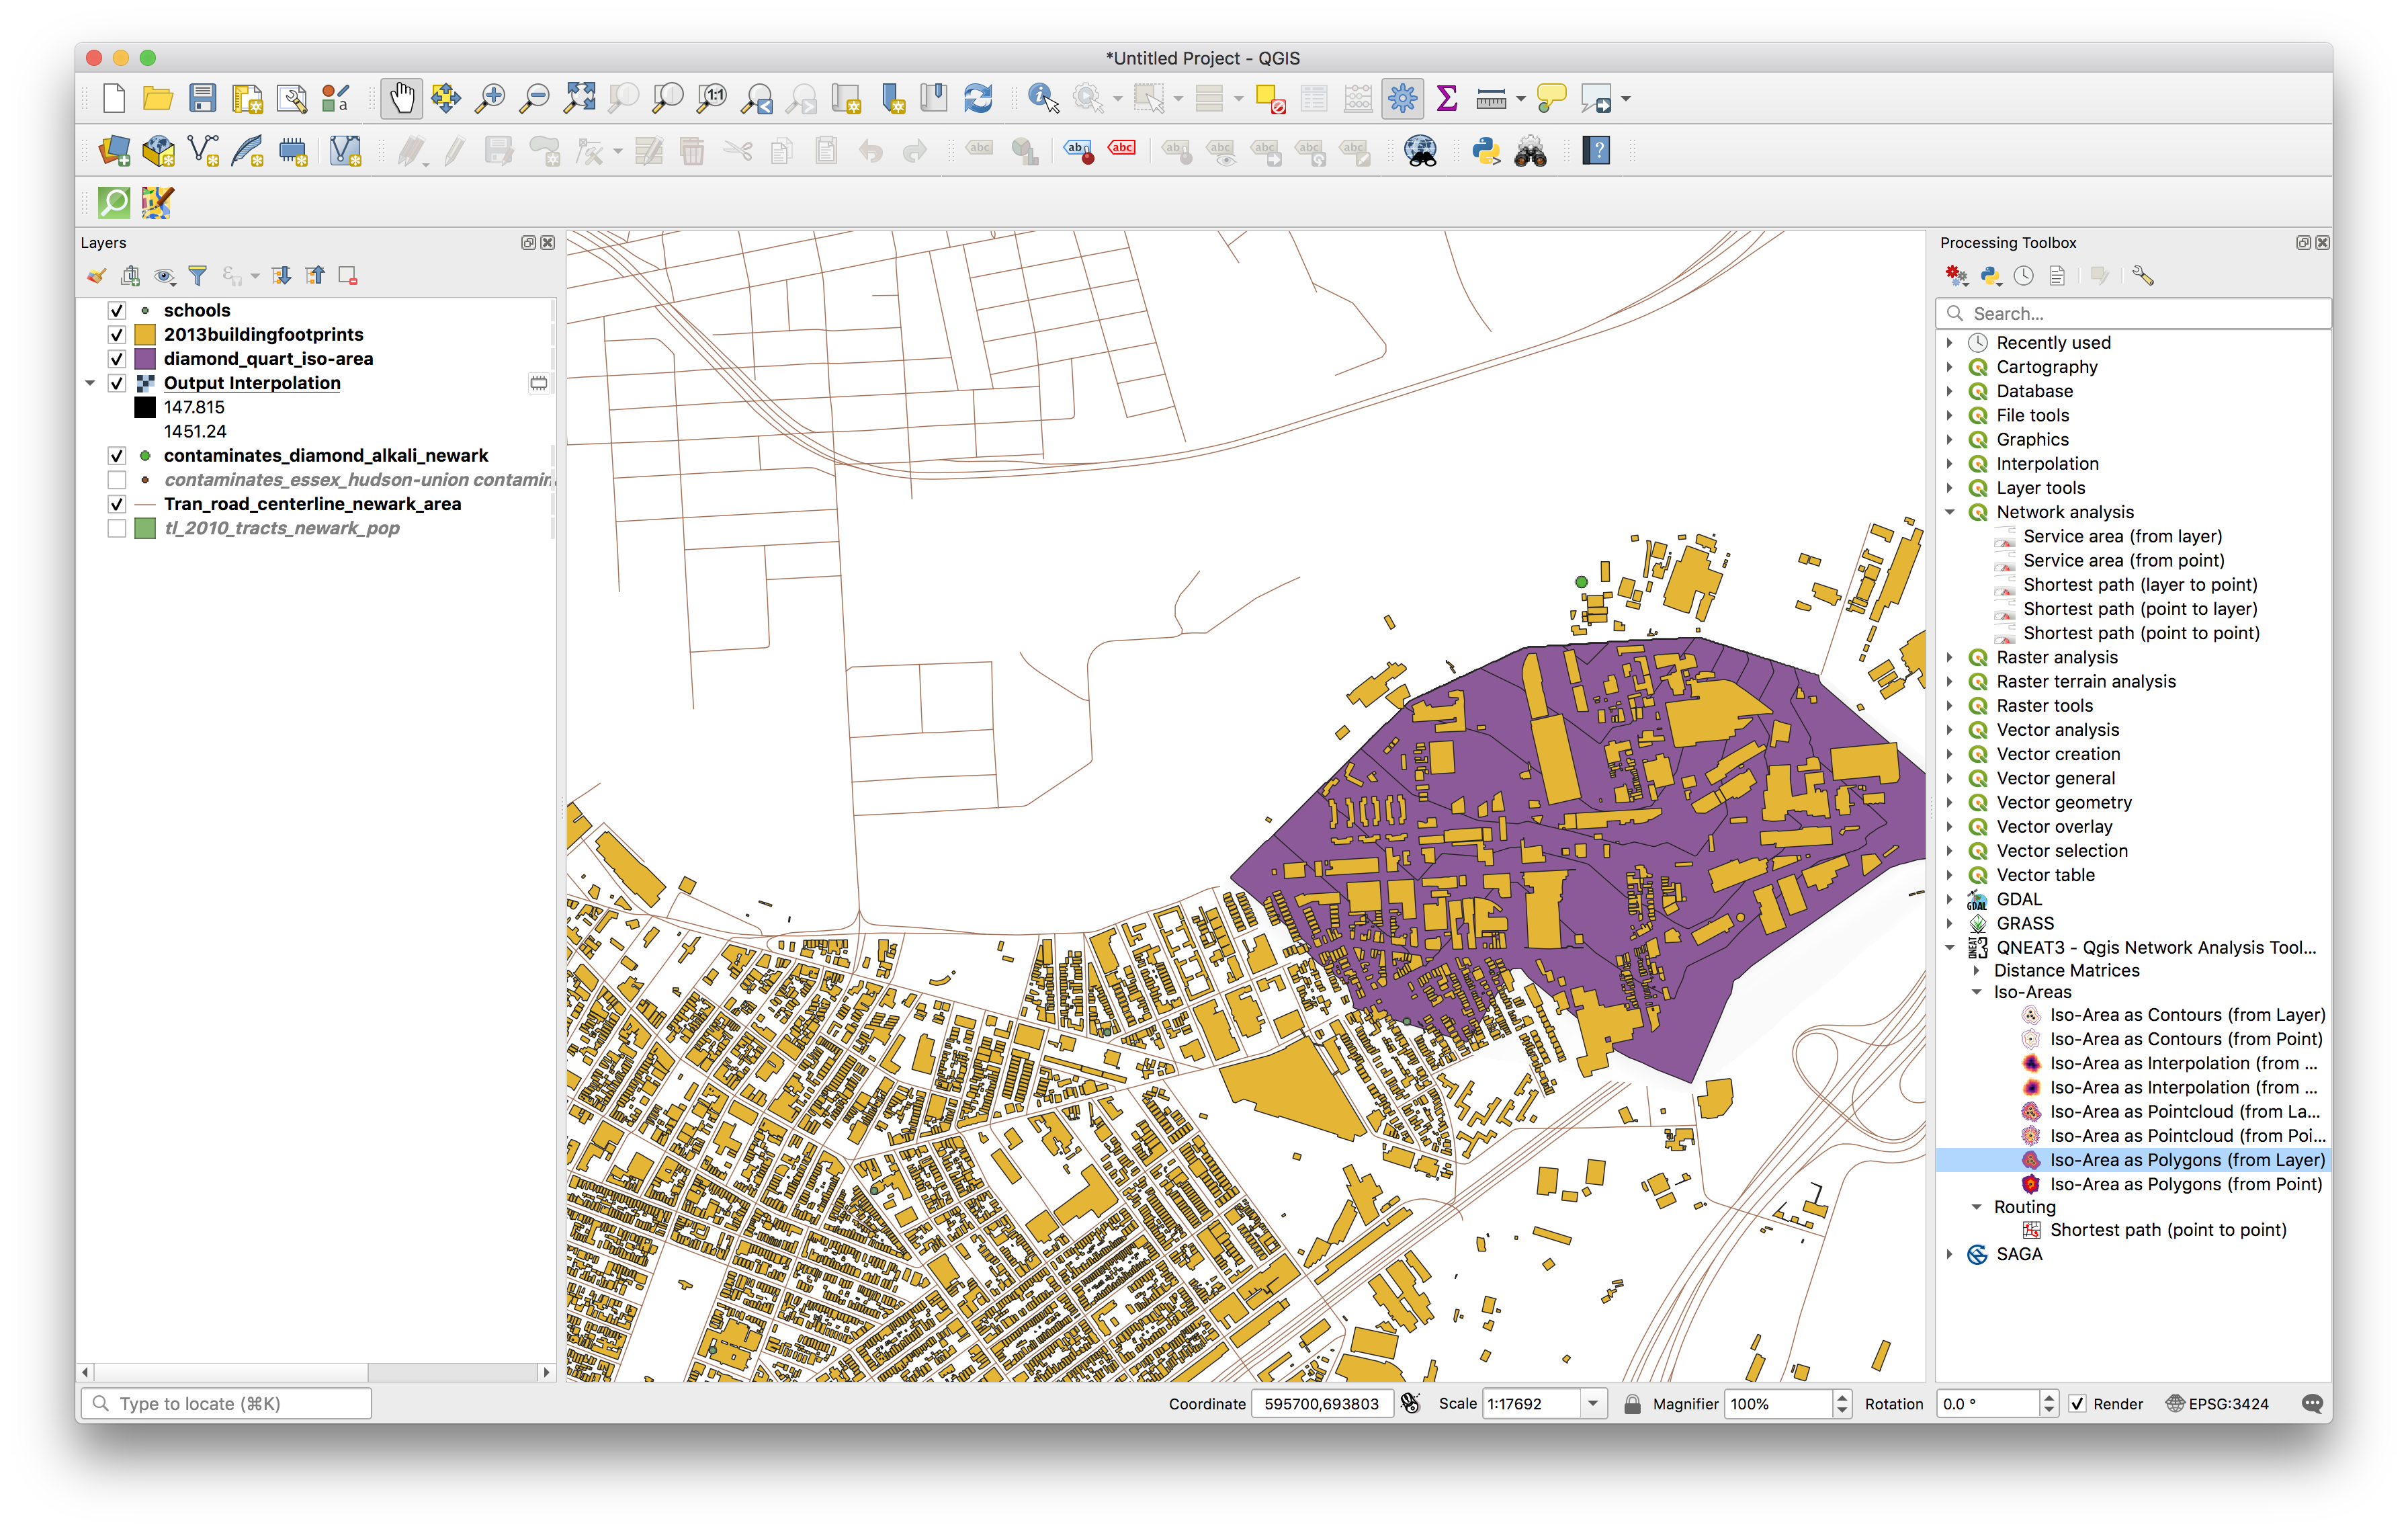Click the Save Project floppy icon
Viewport: 2408px width, 1531px height.
pyautogui.click(x=203, y=98)
